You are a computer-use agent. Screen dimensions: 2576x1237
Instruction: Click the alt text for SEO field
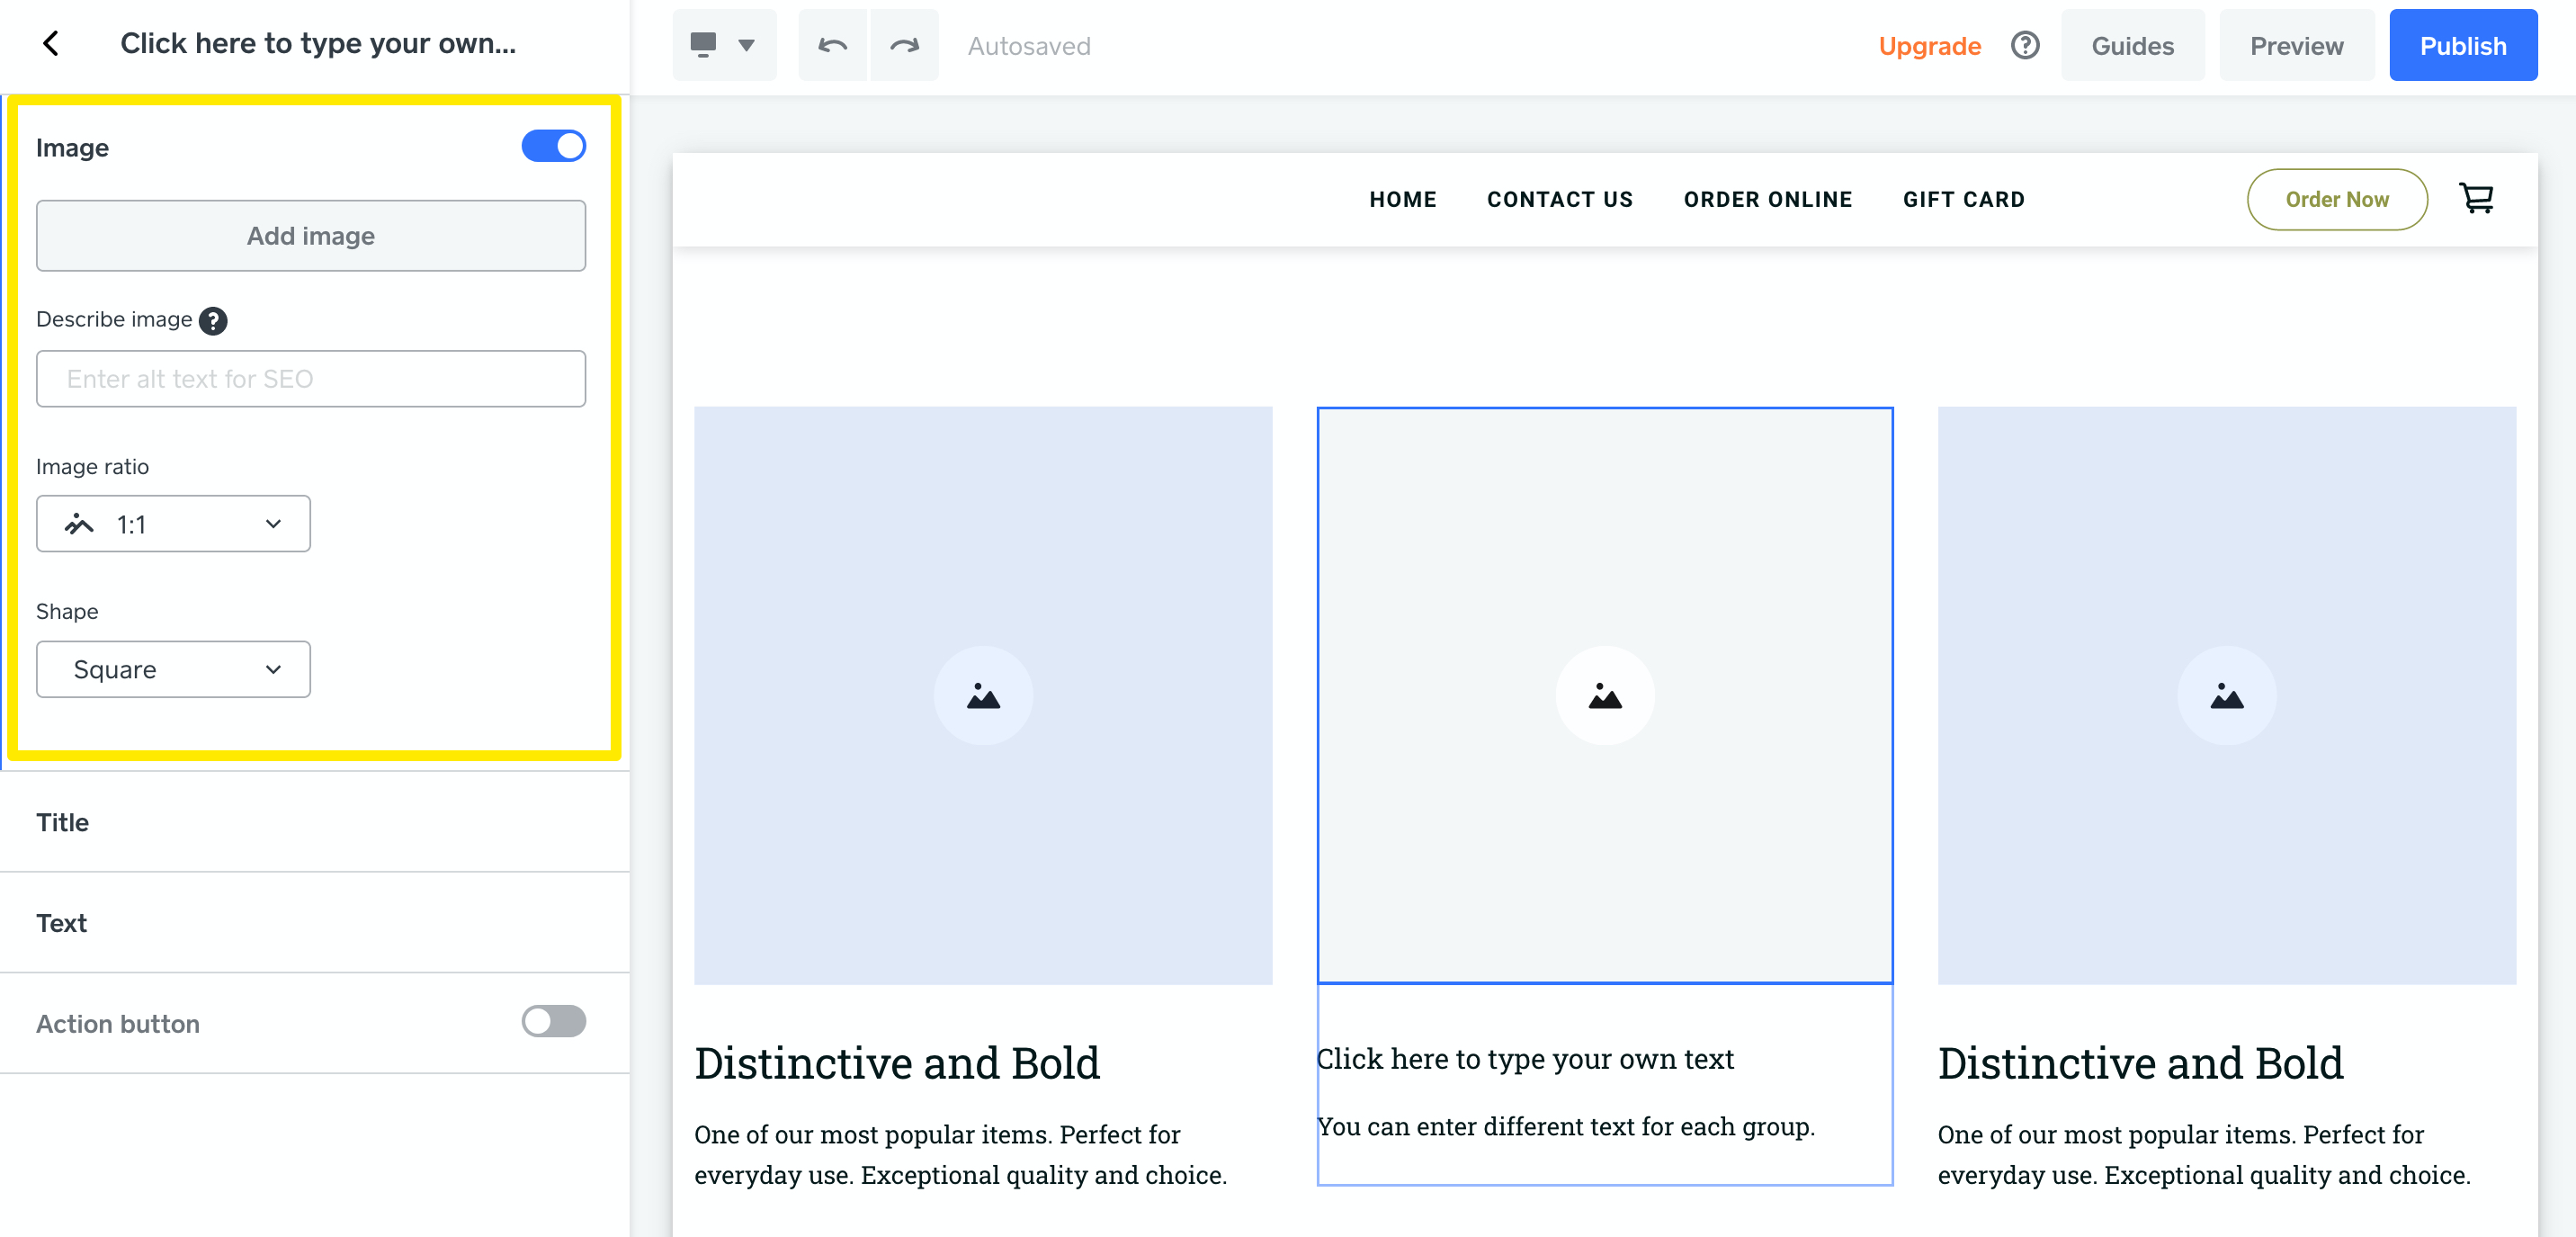[310, 378]
